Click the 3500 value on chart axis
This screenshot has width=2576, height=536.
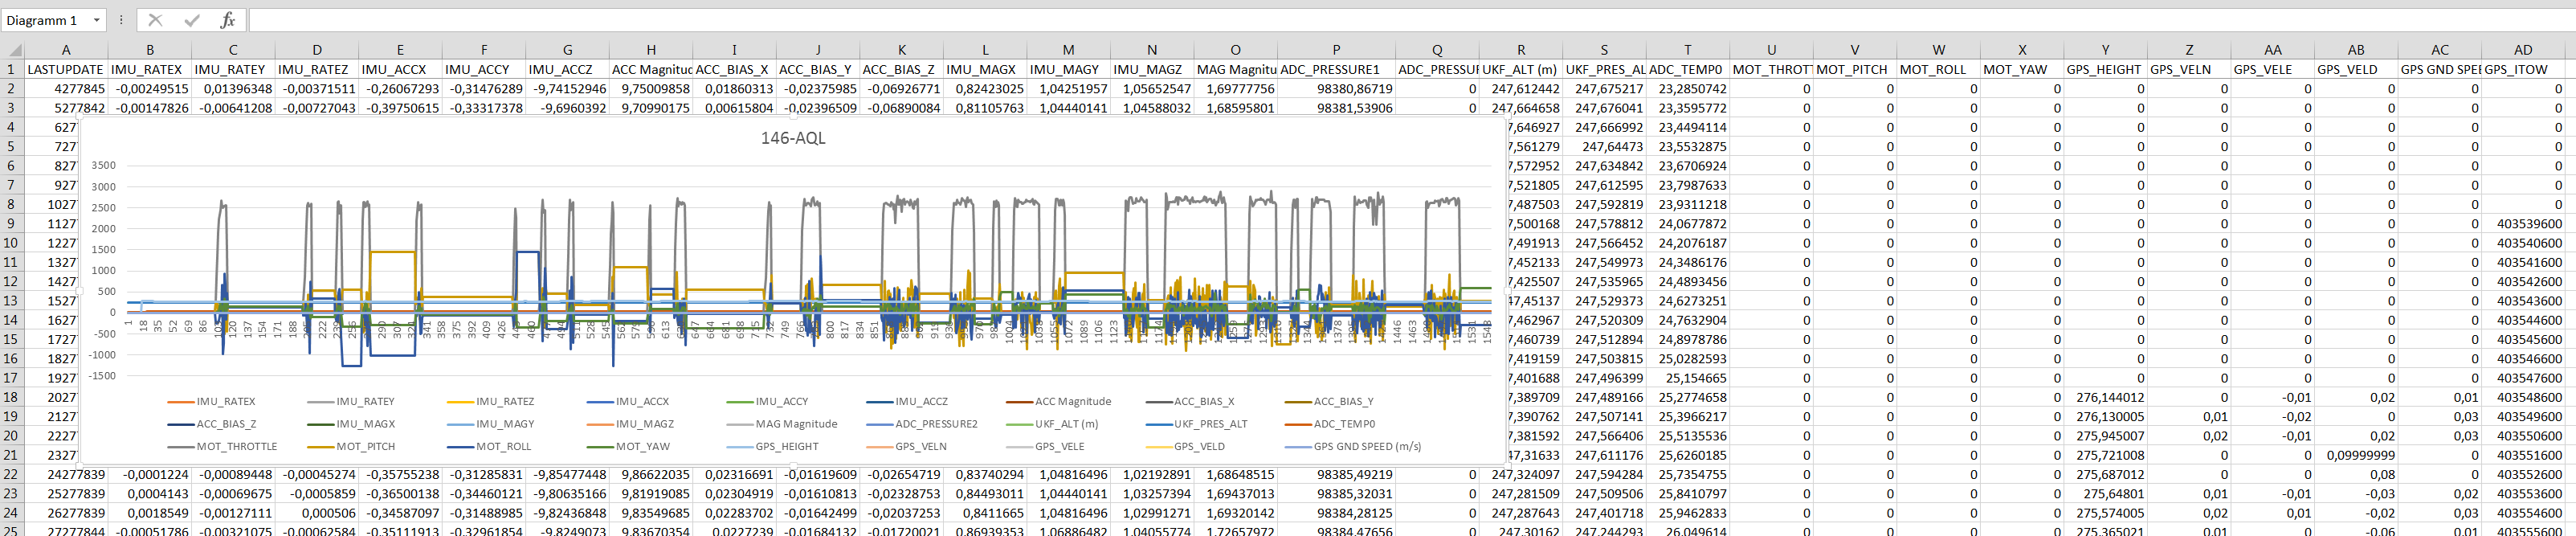click(x=103, y=165)
